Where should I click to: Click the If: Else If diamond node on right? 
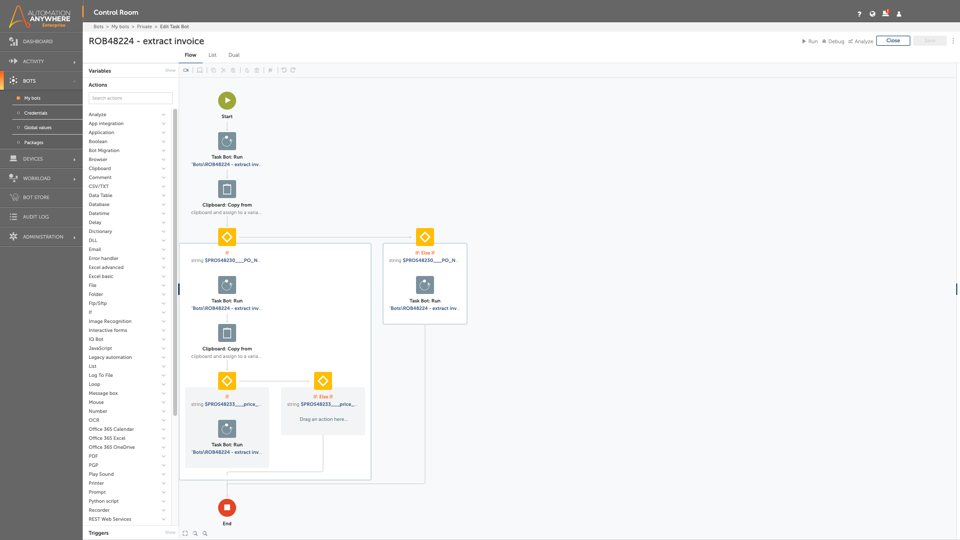[x=425, y=237]
